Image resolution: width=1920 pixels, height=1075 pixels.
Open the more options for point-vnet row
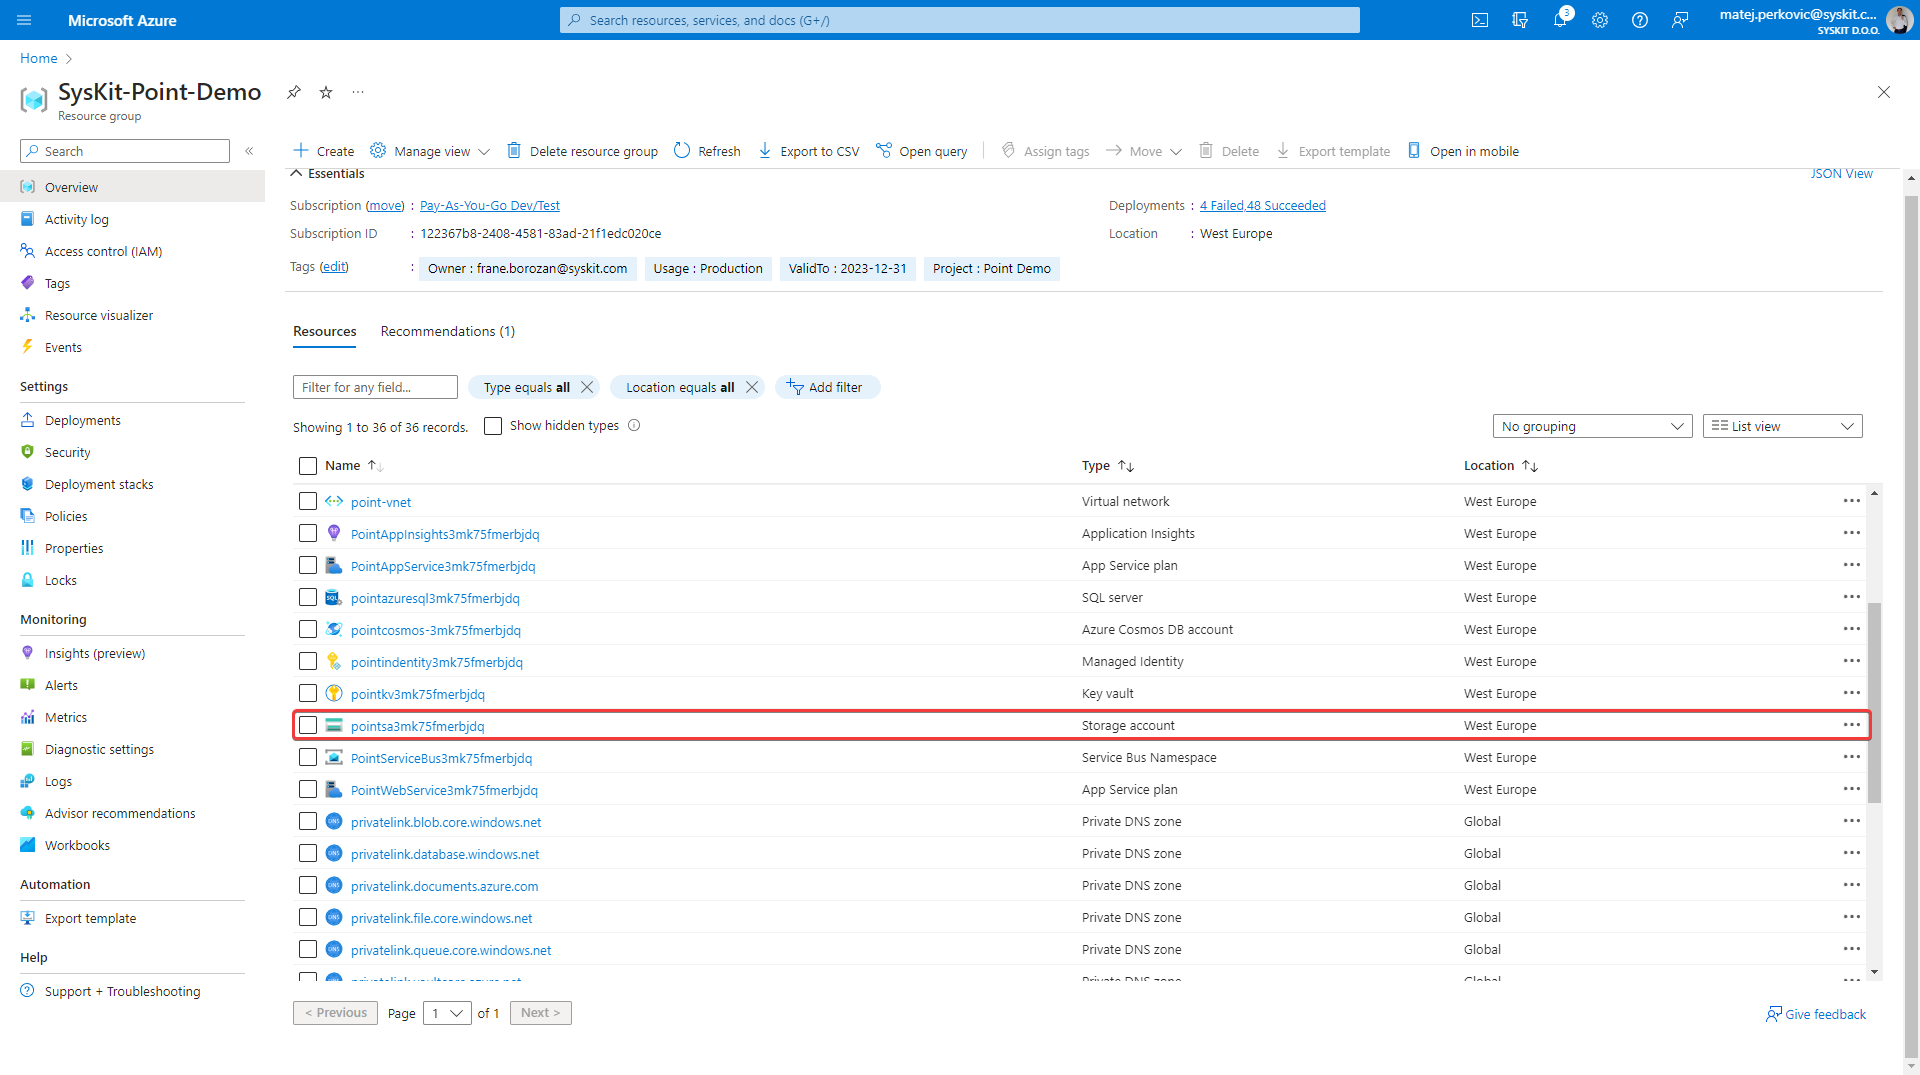(1851, 501)
